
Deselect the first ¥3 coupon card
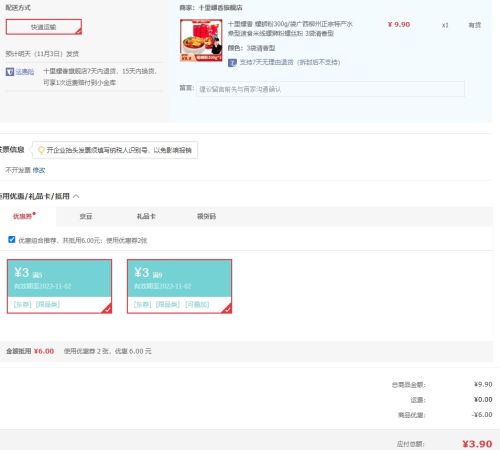[x=59, y=286]
